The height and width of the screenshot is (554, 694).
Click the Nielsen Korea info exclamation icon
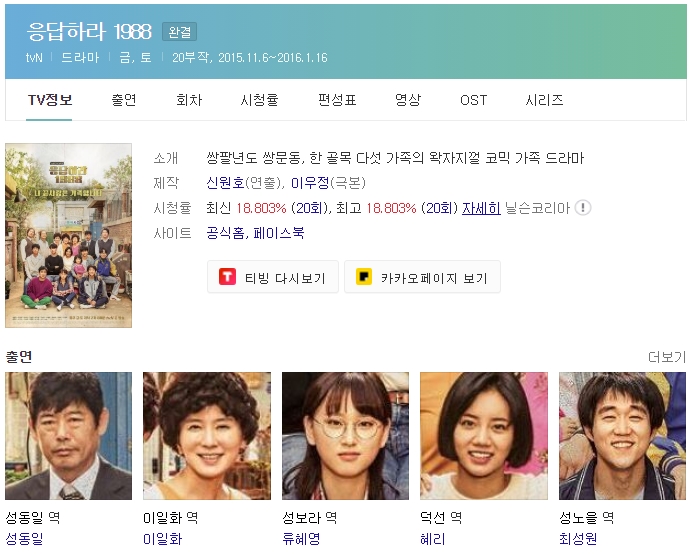coord(582,208)
